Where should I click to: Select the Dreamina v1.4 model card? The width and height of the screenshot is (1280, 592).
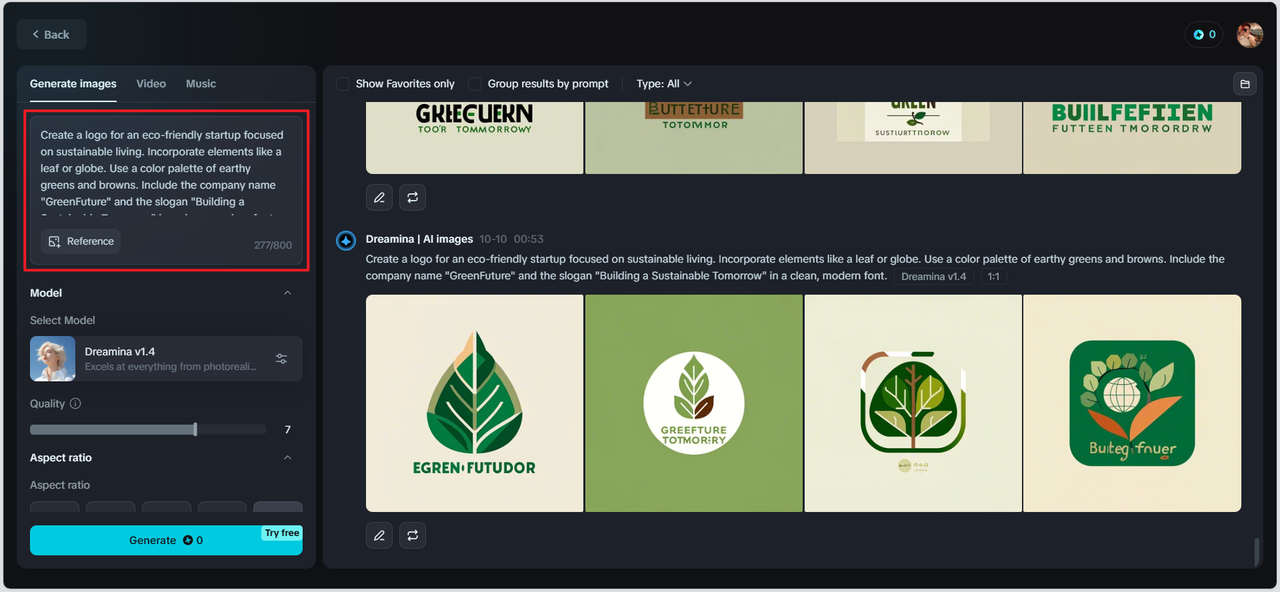pos(166,358)
